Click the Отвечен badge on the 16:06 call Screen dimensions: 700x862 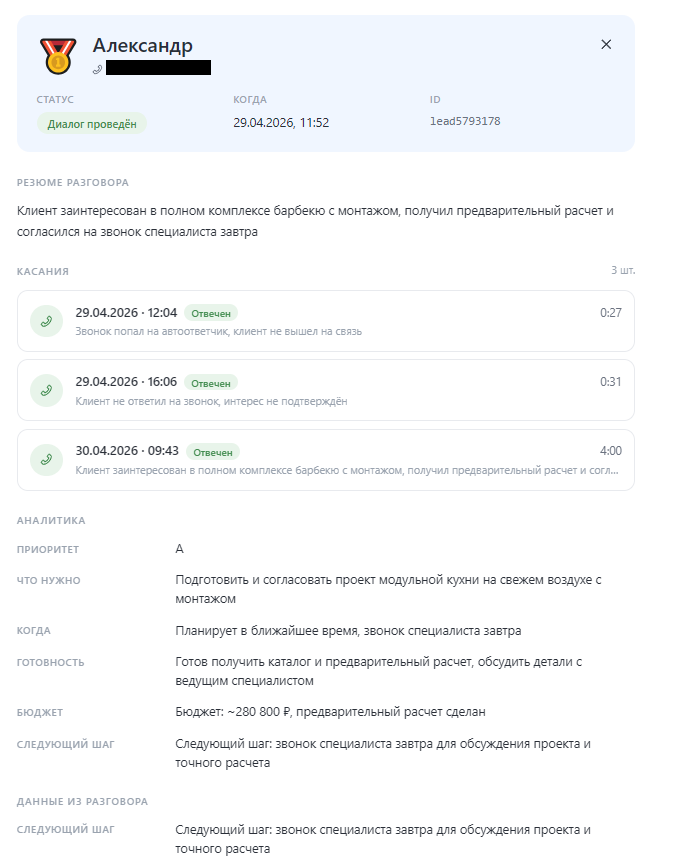211,383
